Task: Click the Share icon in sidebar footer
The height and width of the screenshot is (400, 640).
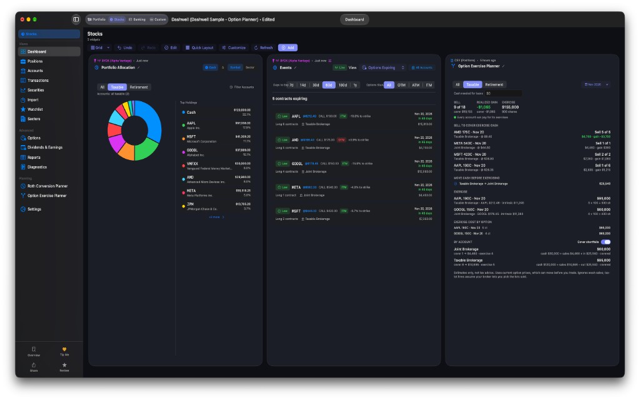Action: [x=34, y=365]
